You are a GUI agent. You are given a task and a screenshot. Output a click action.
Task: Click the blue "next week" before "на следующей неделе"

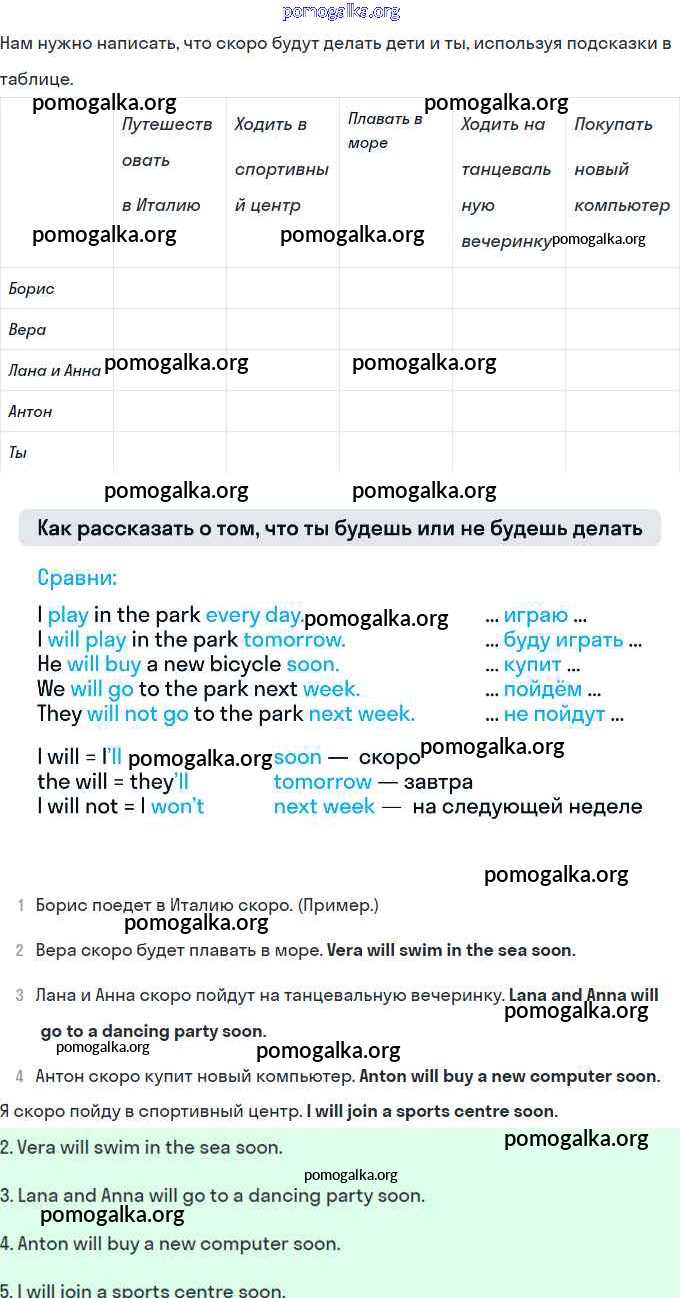[324, 807]
